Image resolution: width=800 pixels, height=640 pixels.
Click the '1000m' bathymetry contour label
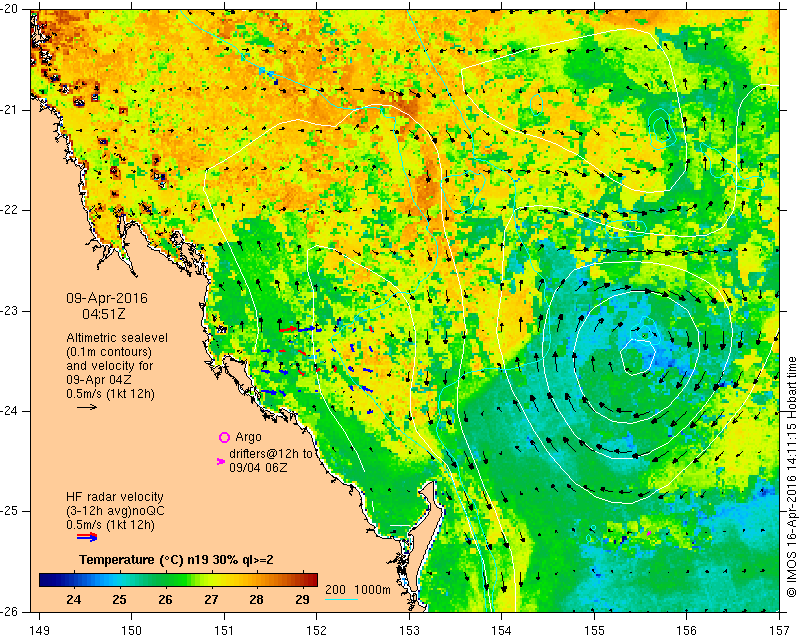372,589
